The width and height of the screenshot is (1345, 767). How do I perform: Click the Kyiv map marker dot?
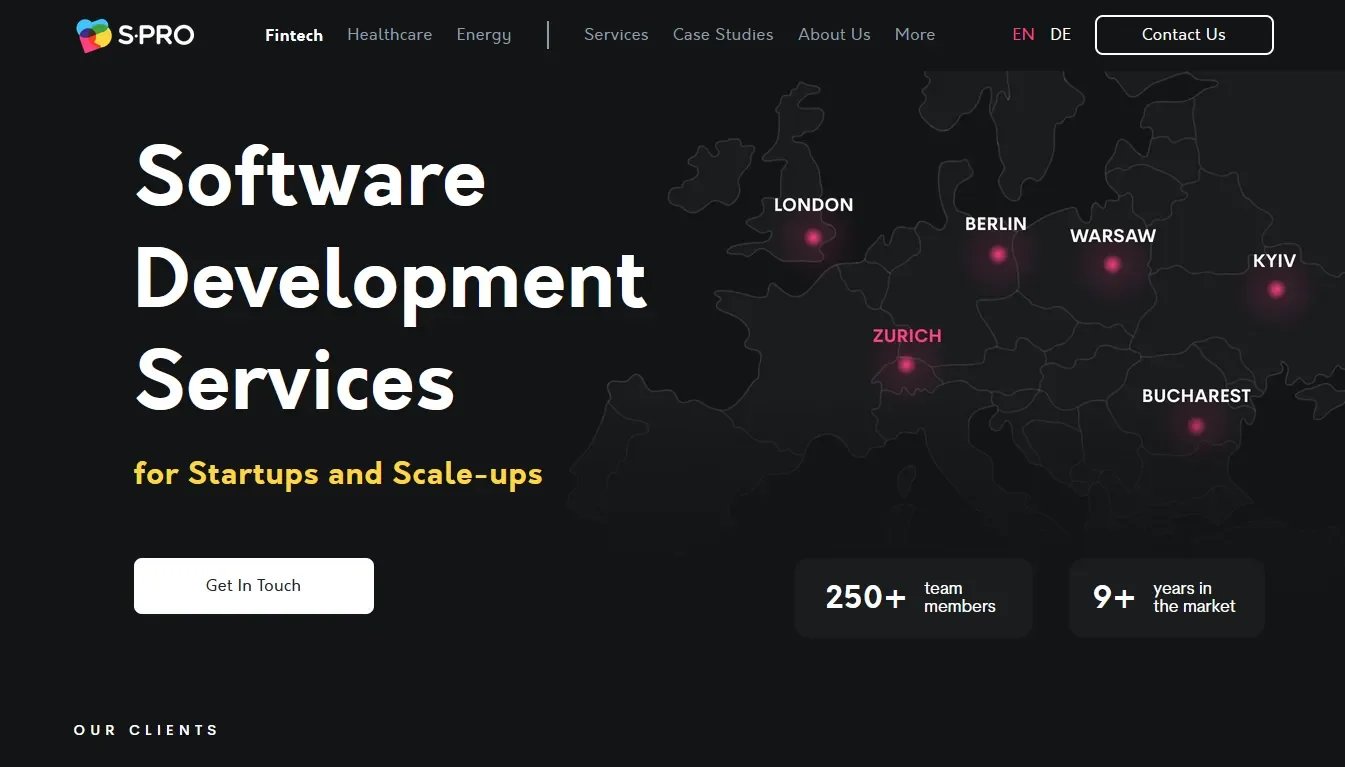point(1276,289)
